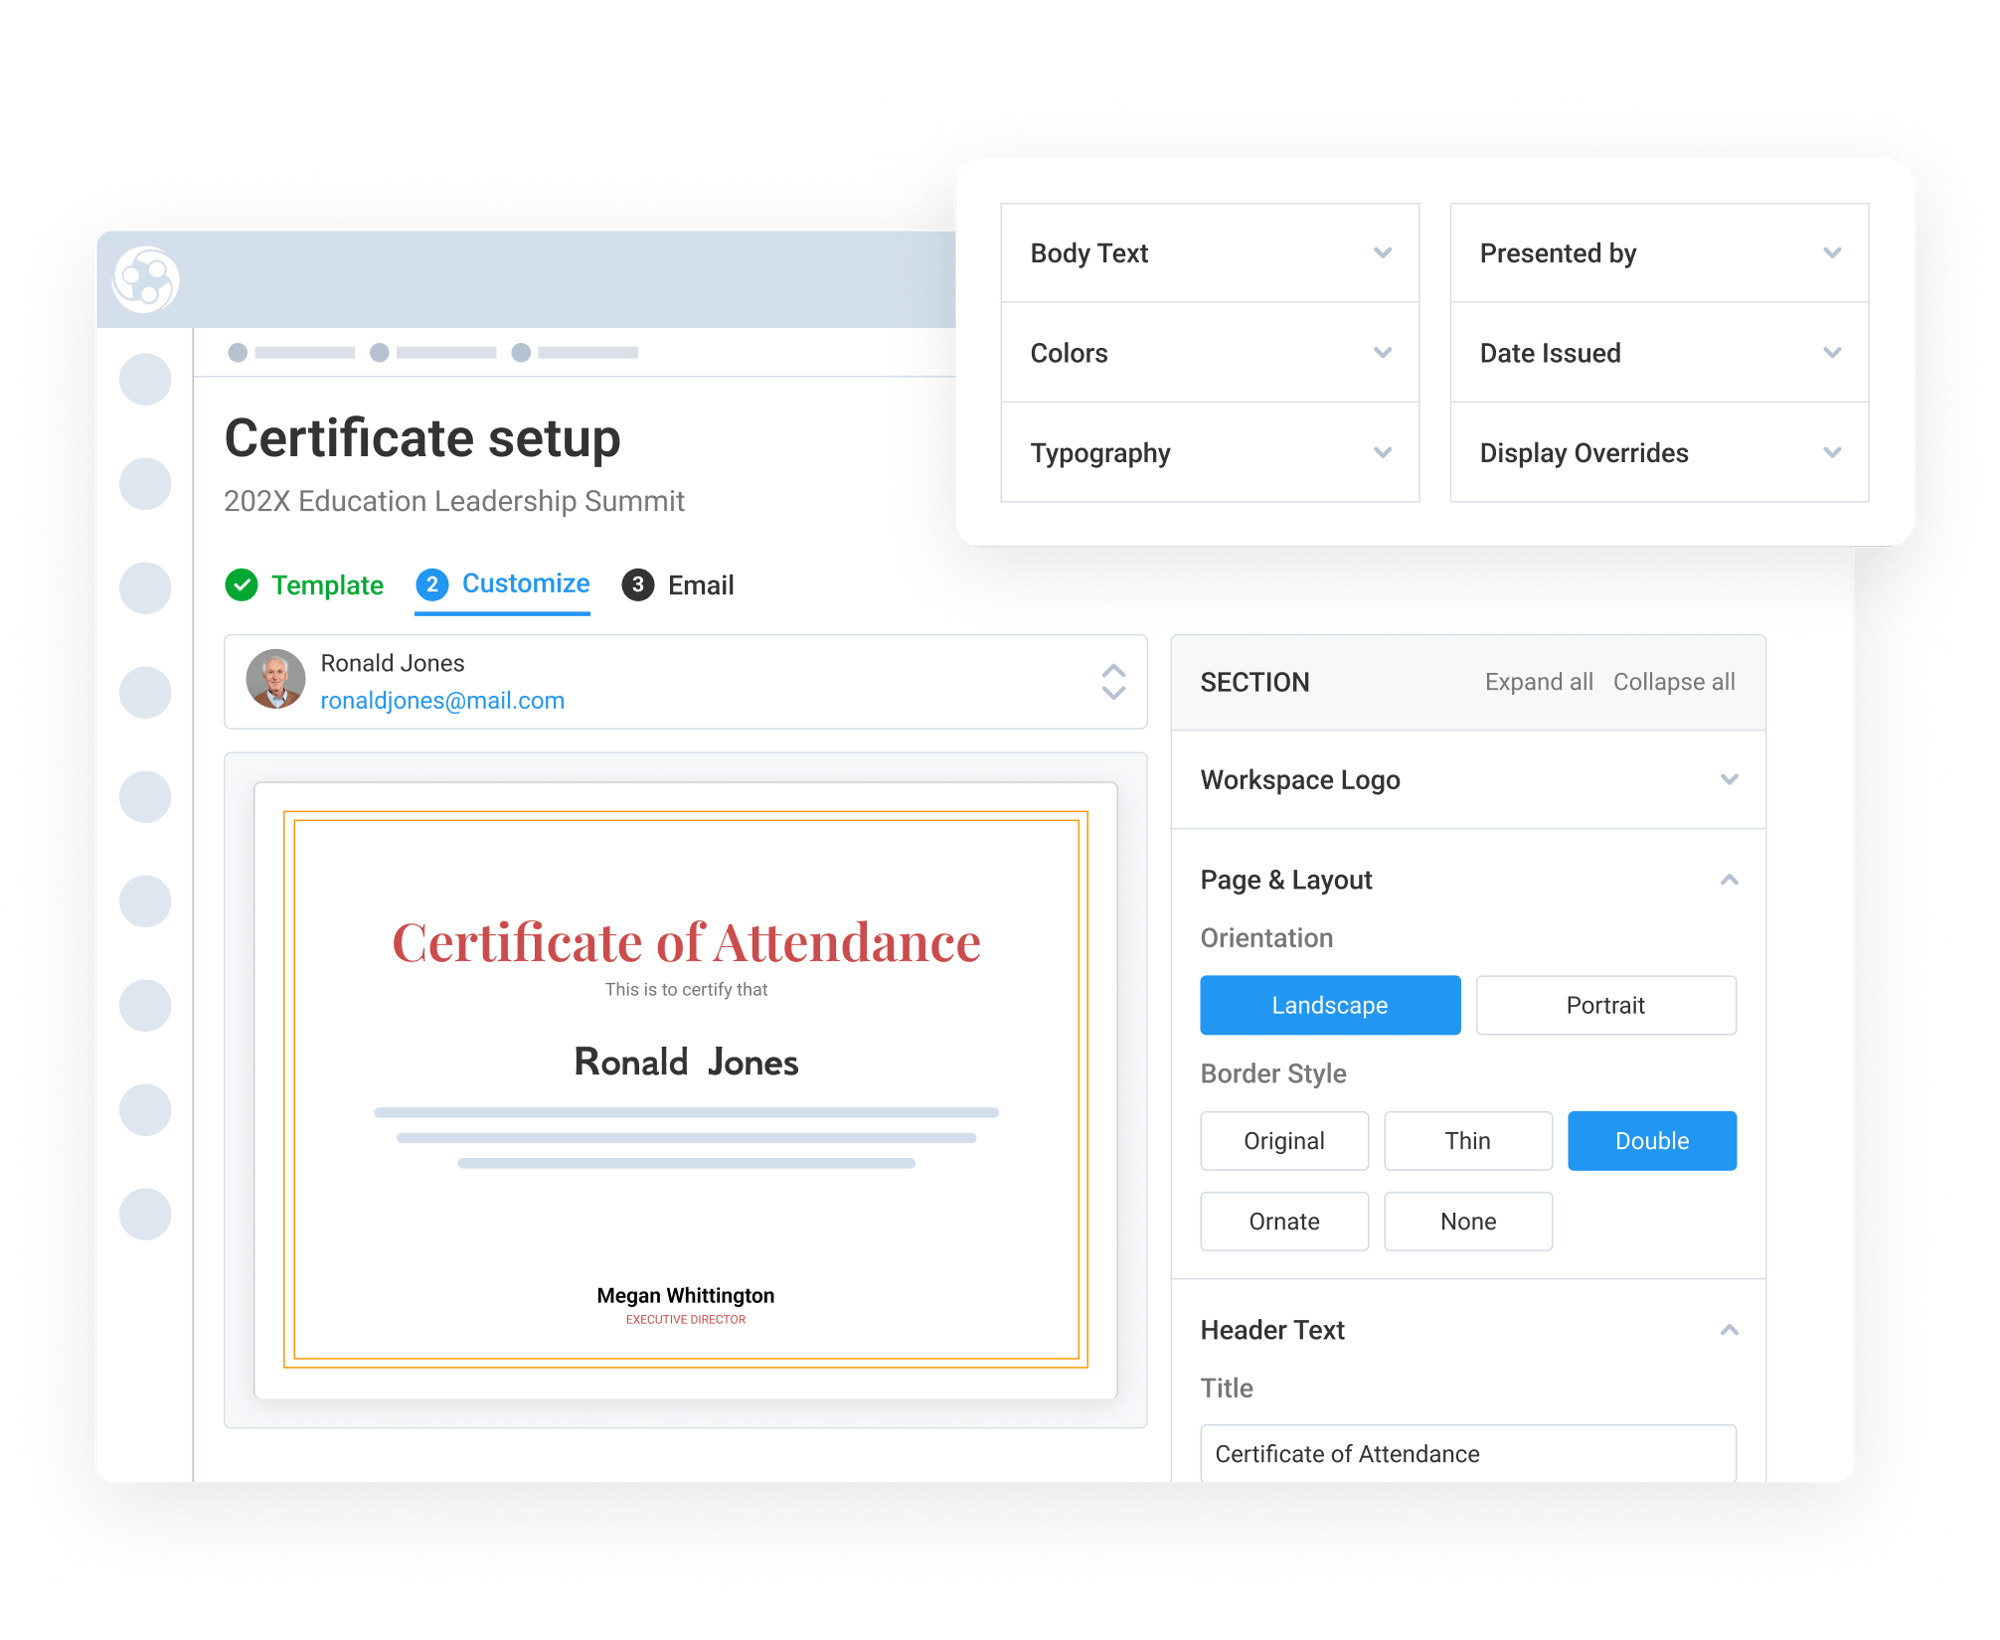Click the certificate preview thumbnail
Image resolution: width=2000 pixels, height=1640 pixels.
click(x=686, y=1090)
